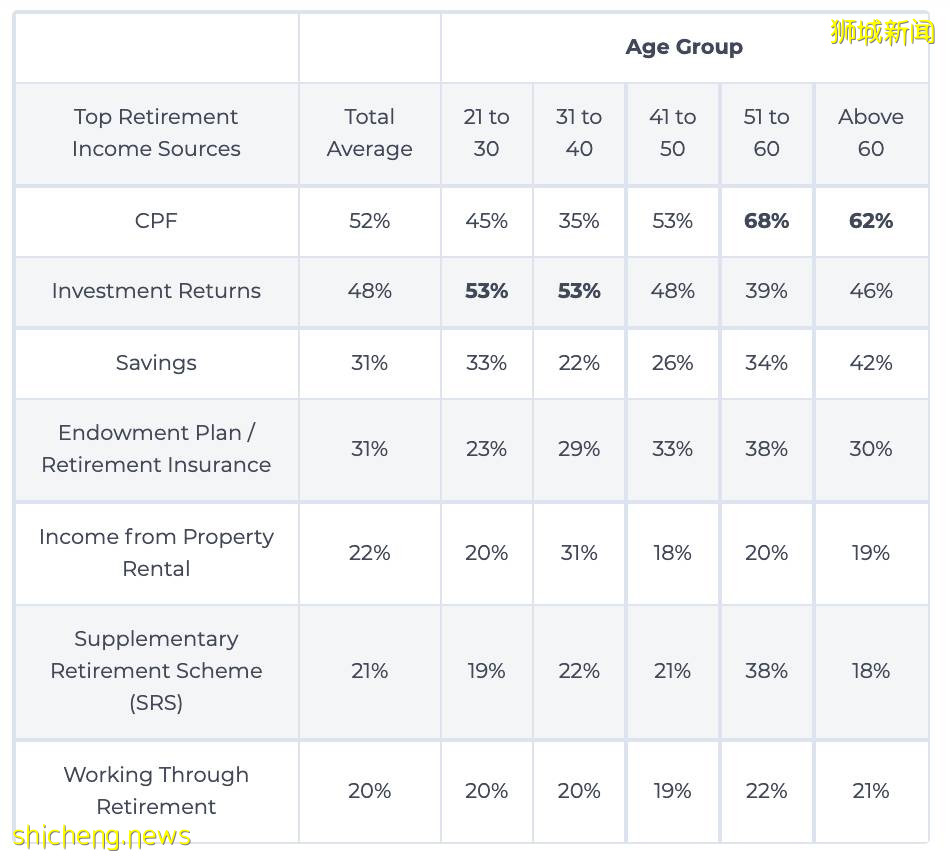This screenshot has height=856, width=950.
Task: Select the Above 60 column header
Action: 870,133
